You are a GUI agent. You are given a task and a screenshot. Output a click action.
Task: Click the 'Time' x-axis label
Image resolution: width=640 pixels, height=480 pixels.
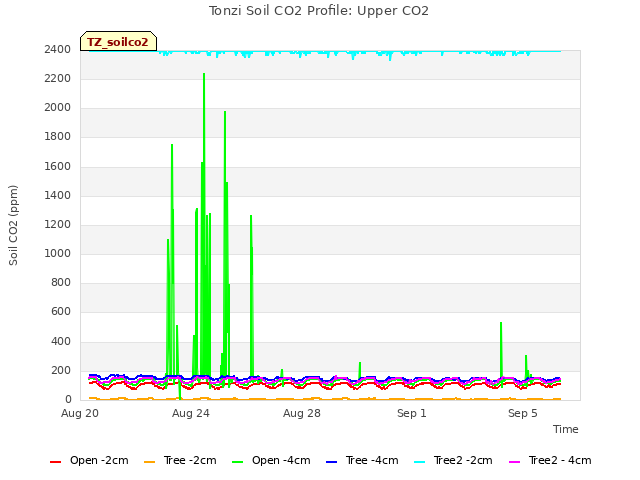click(566, 429)
